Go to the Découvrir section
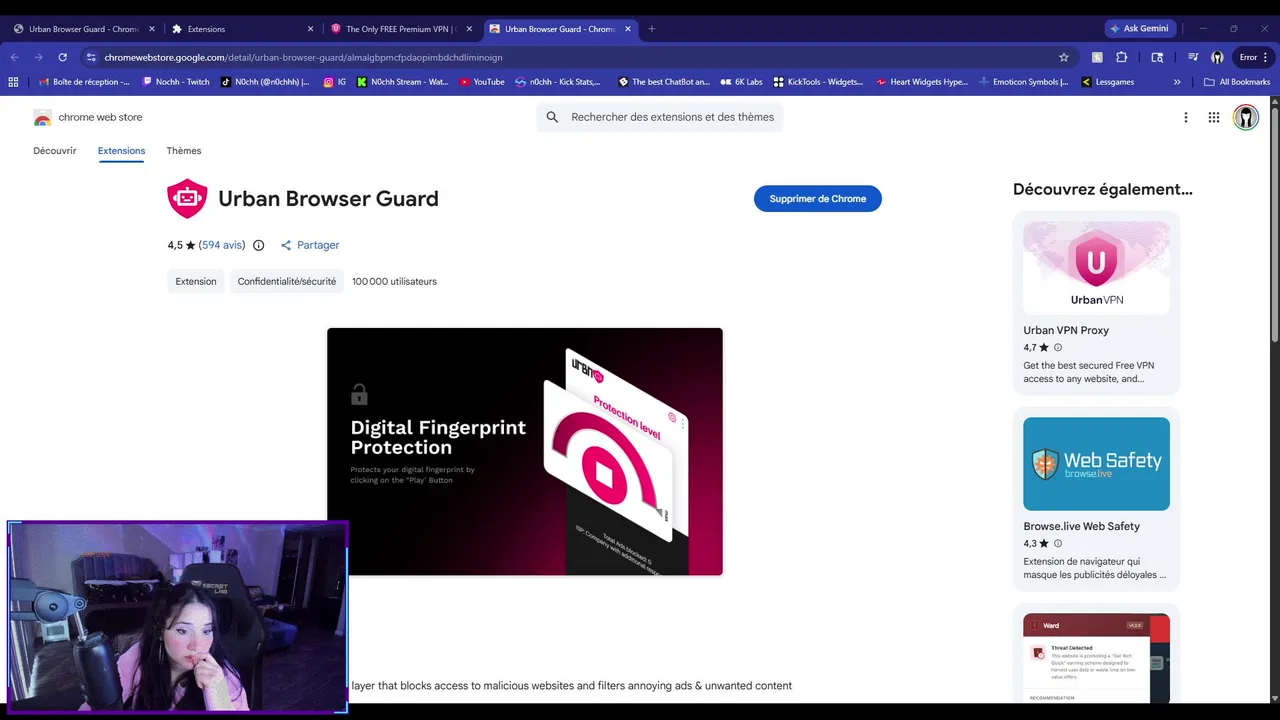The height and width of the screenshot is (720, 1280). [55, 151]
